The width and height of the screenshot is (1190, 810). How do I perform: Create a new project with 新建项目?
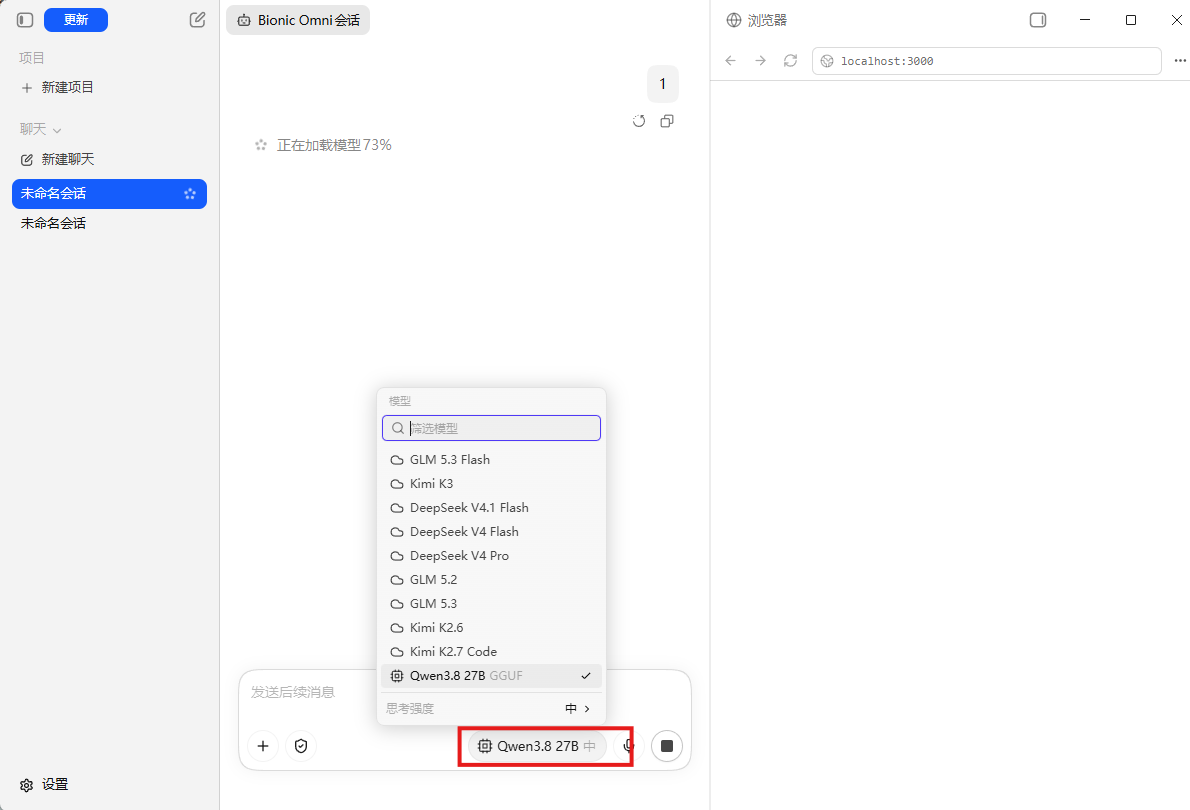[58, 87]
